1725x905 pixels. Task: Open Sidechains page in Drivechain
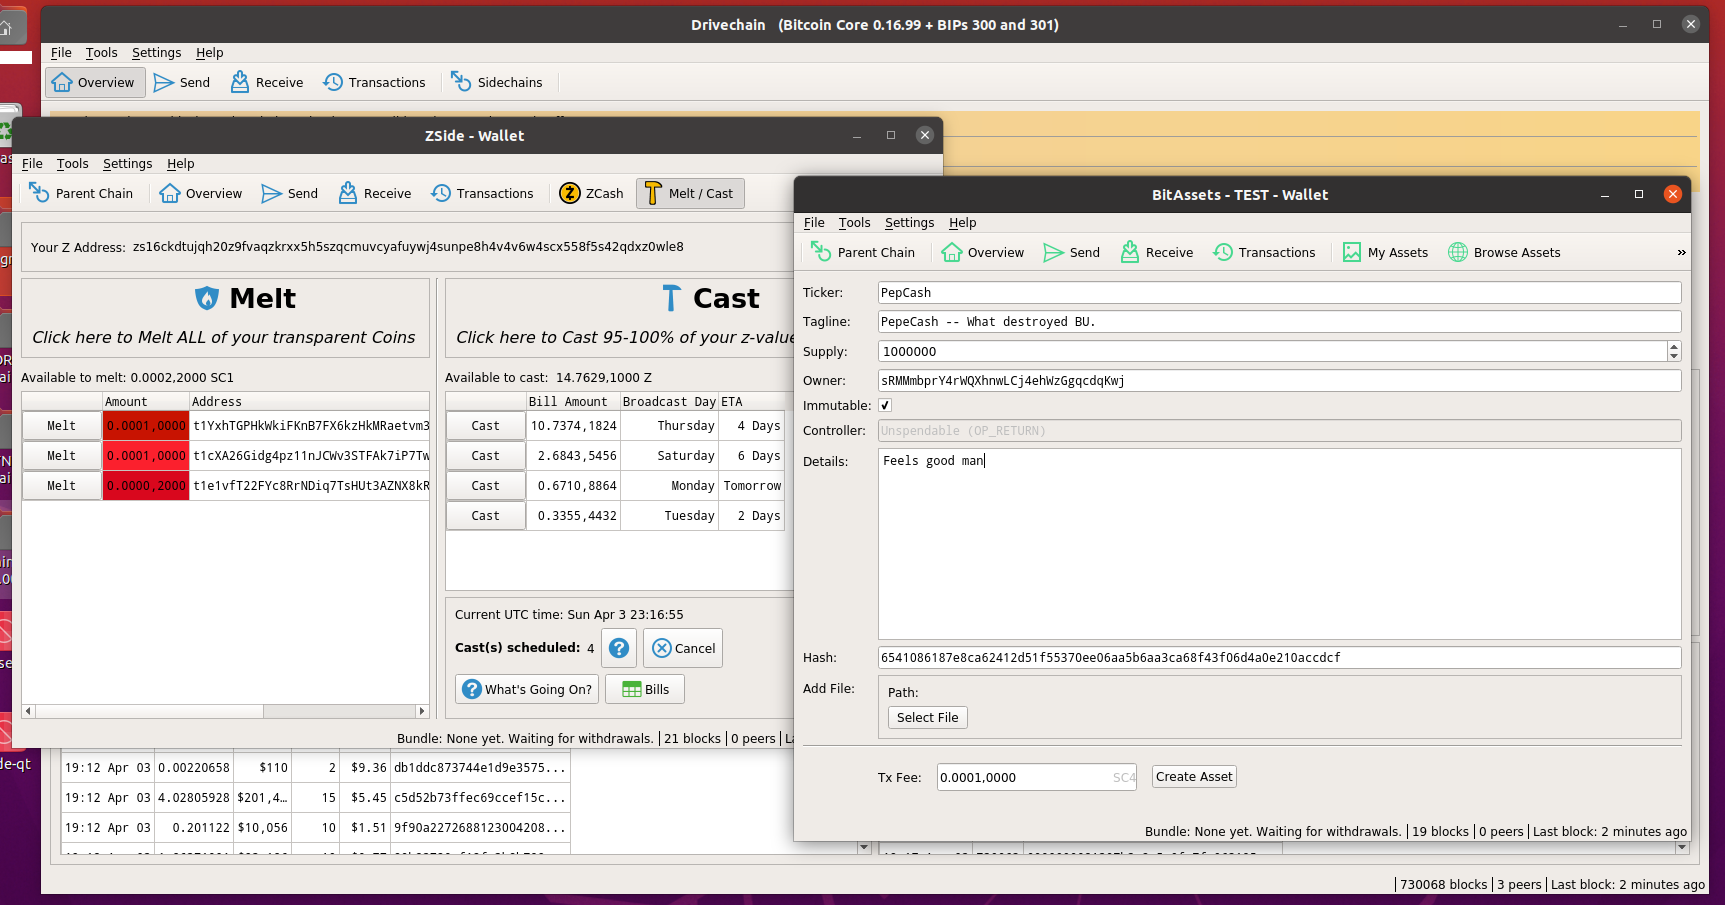click(x=497, y=82)
